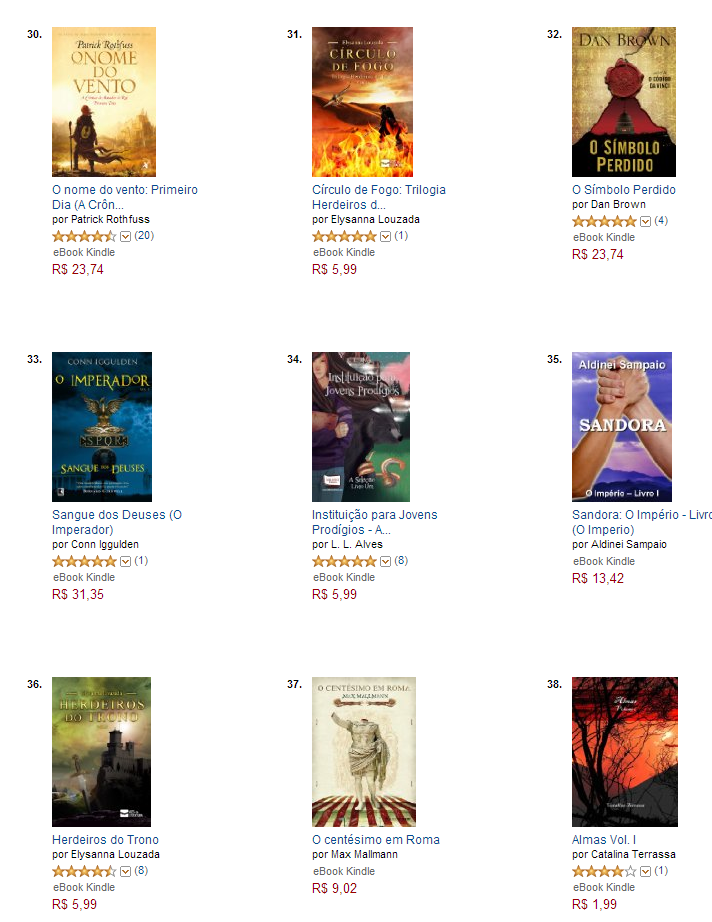Open the Herdeiros do Trono cover image
The image size is (712, 922).
(102, 752)
